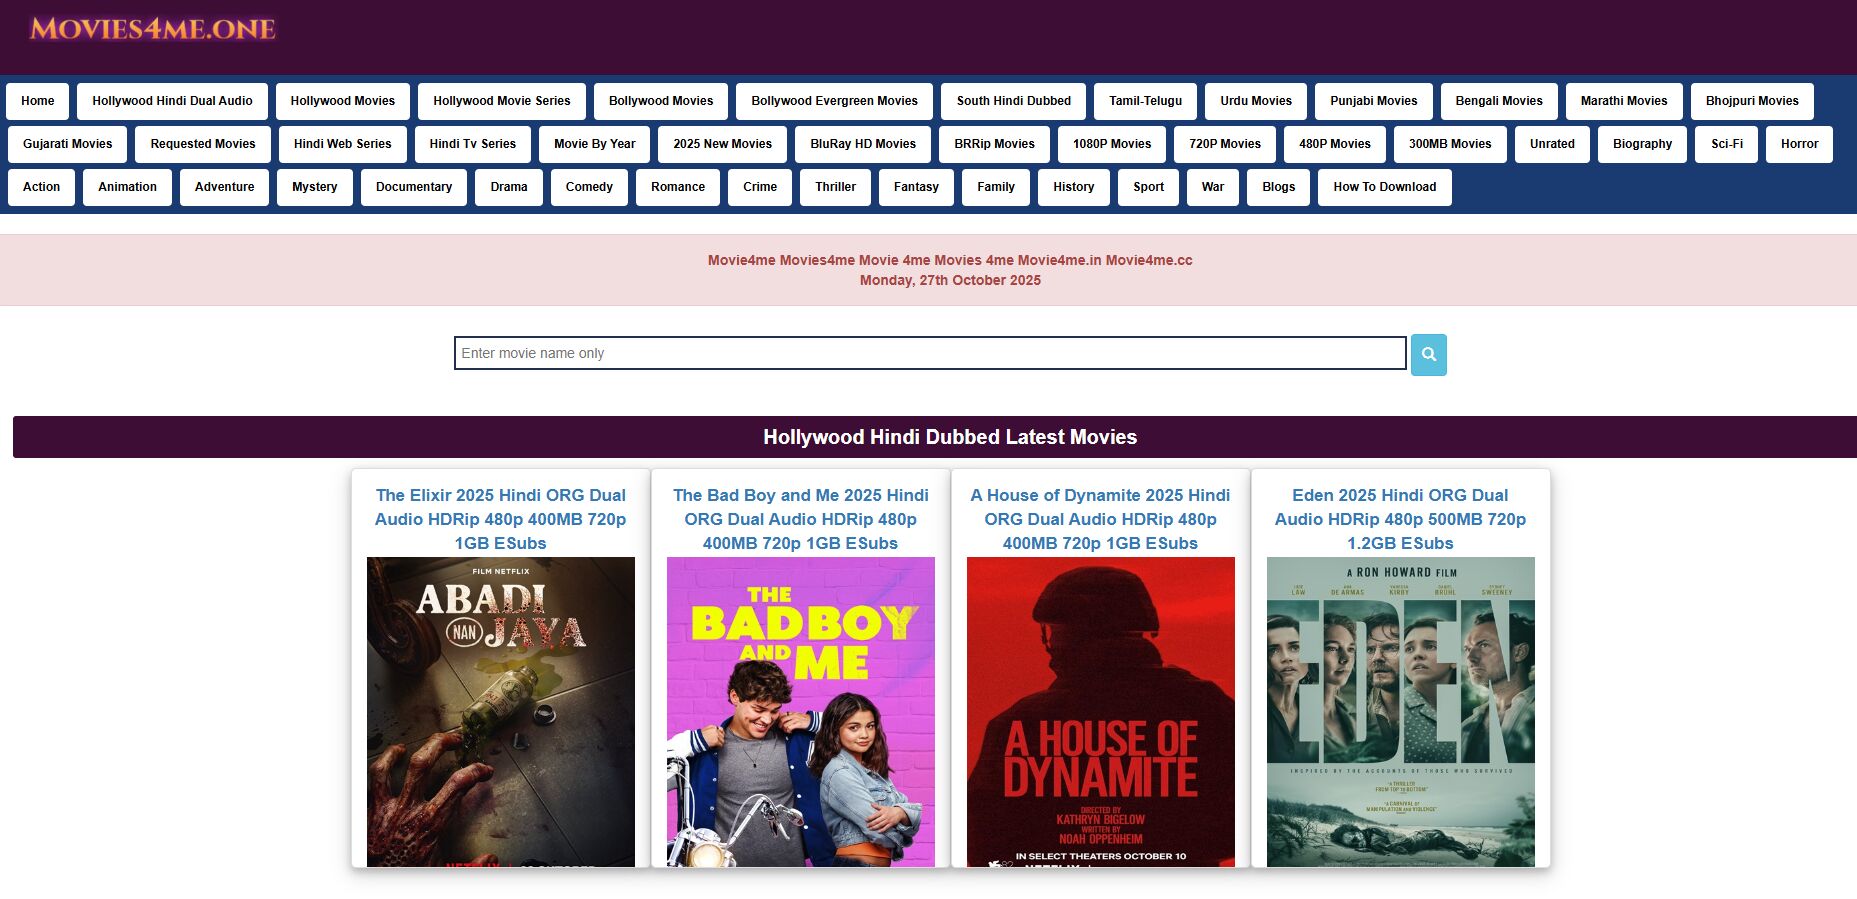Select Sport genre
1857x899 pixels.
(1149, 187)
